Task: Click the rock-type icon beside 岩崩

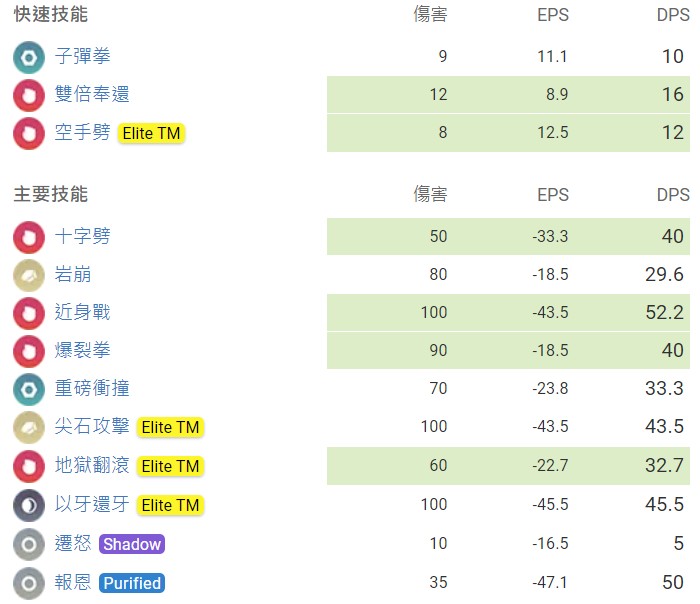Action: coord(29,275)
